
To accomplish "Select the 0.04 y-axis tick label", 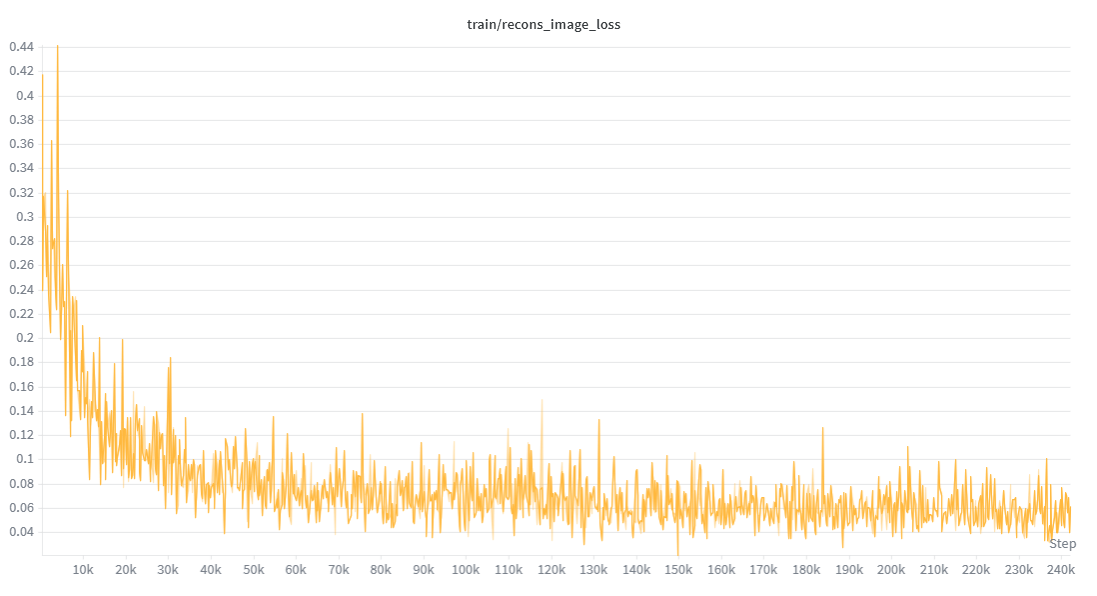I will (x=21, y=532).
